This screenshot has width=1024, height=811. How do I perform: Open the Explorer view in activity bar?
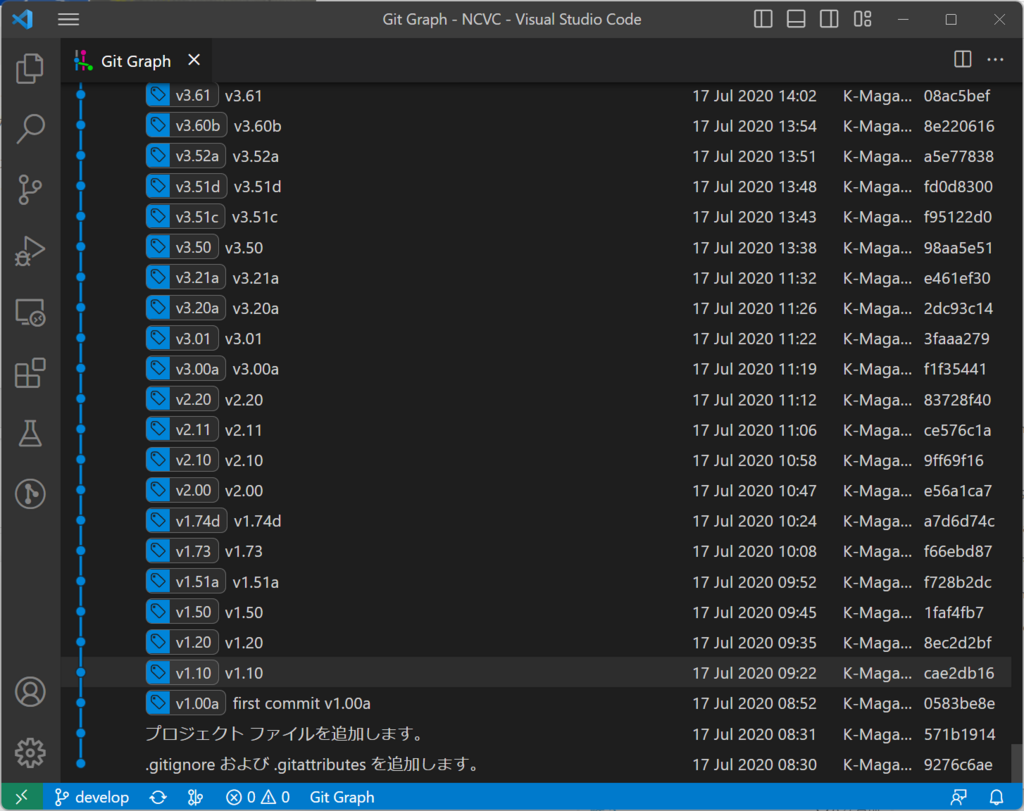(x=30, y=68)
